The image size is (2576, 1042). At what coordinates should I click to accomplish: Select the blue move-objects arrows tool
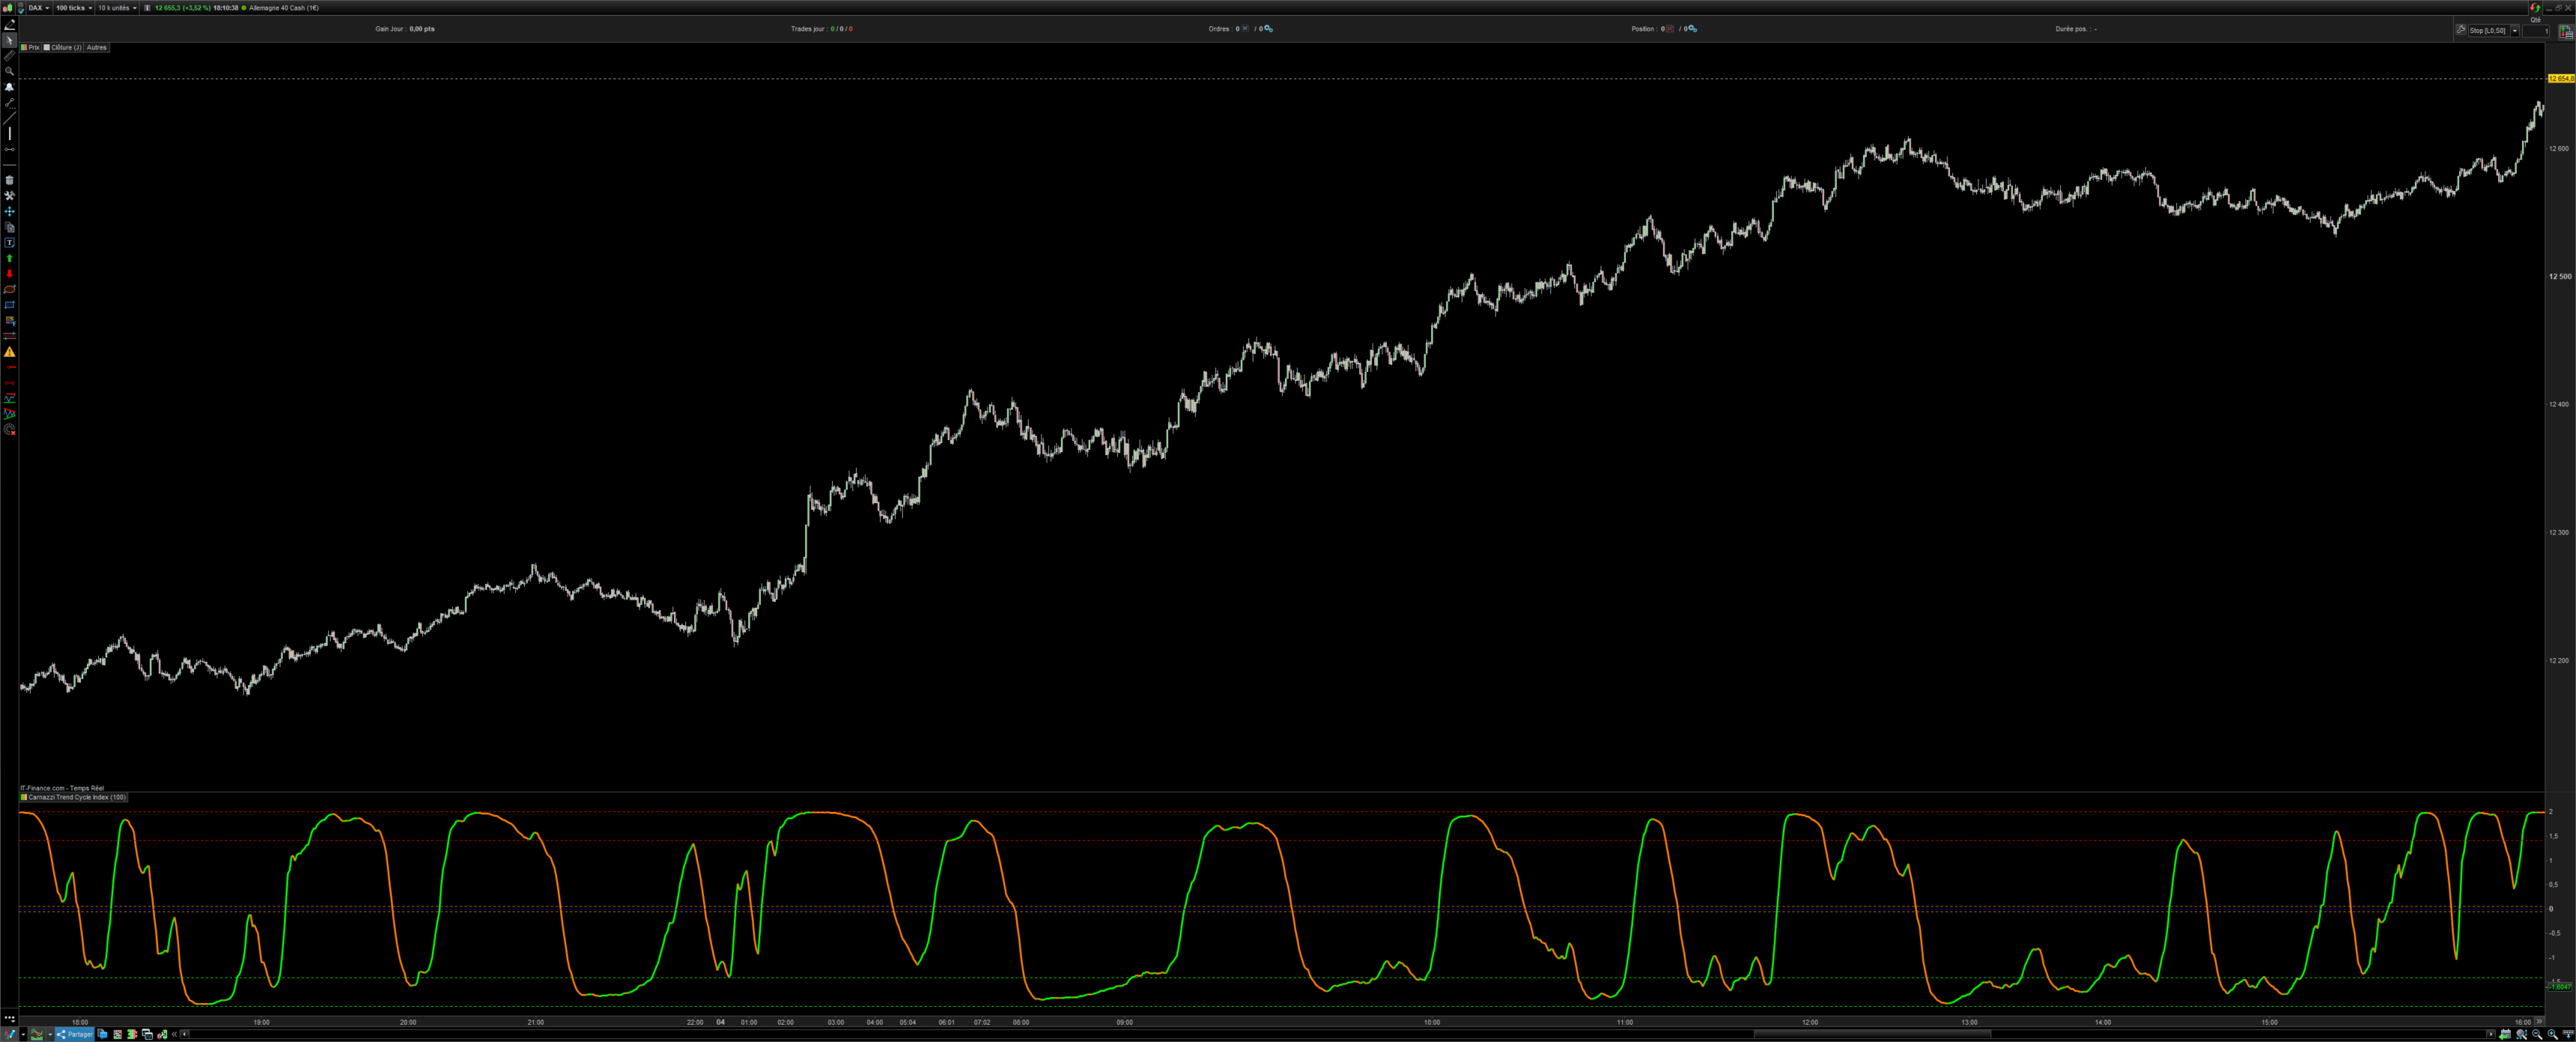(9, 211)
